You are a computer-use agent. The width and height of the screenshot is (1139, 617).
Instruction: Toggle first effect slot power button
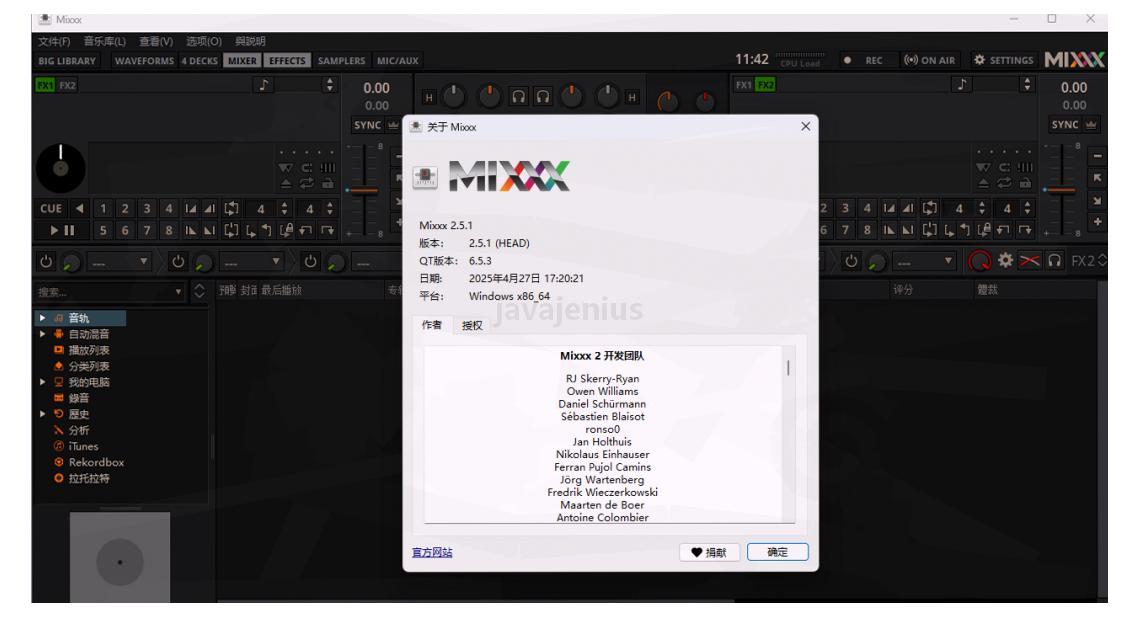[46, 261]
